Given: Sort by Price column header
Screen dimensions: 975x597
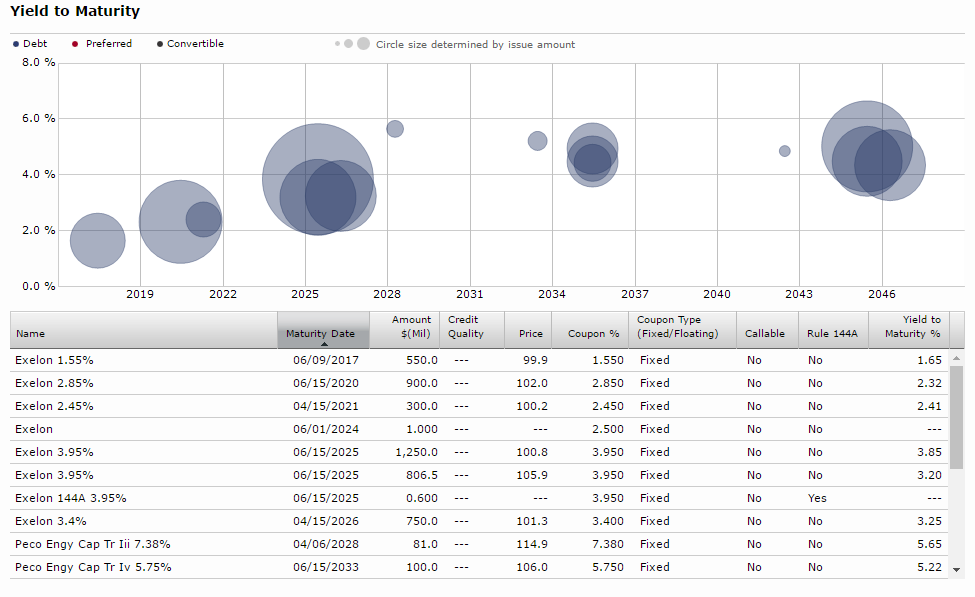Looking at the screenshot, I should click(x=528, y=330).
